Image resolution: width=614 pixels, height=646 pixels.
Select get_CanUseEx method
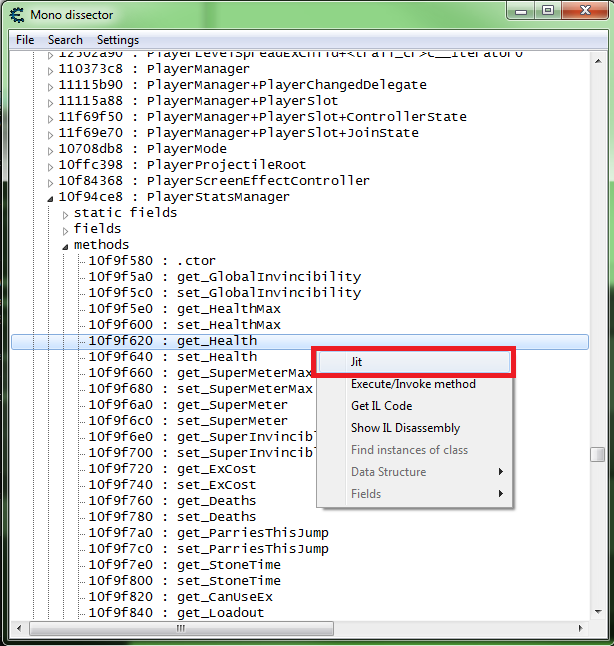[180, 597]
